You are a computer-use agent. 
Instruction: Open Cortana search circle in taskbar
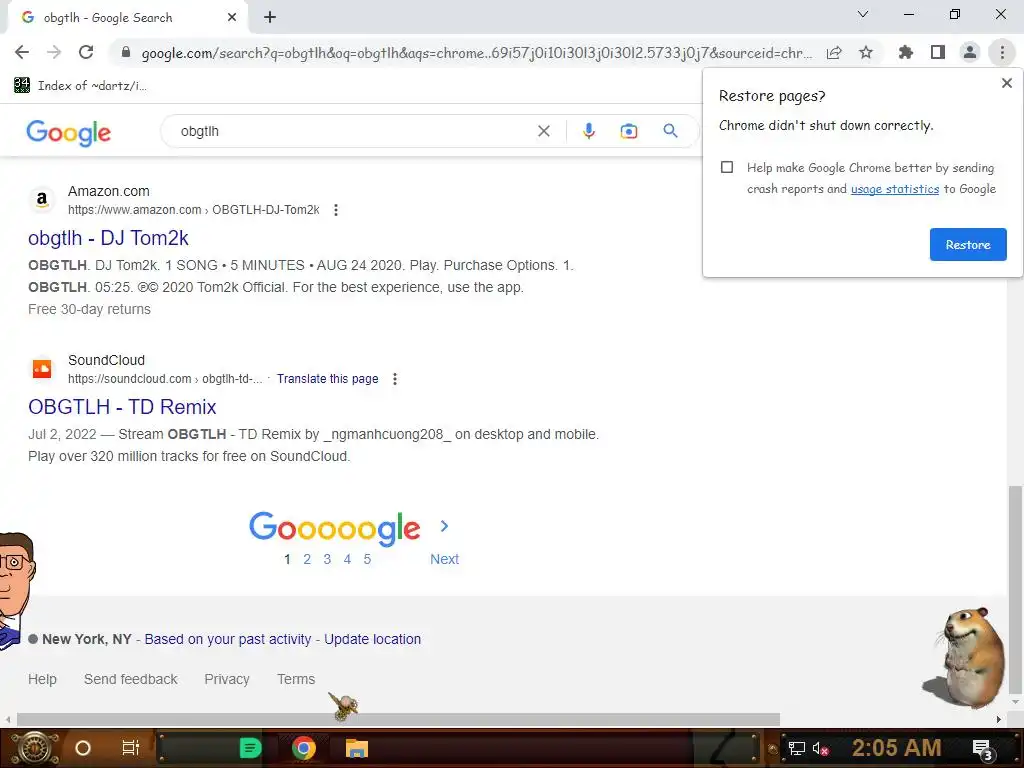83,748
